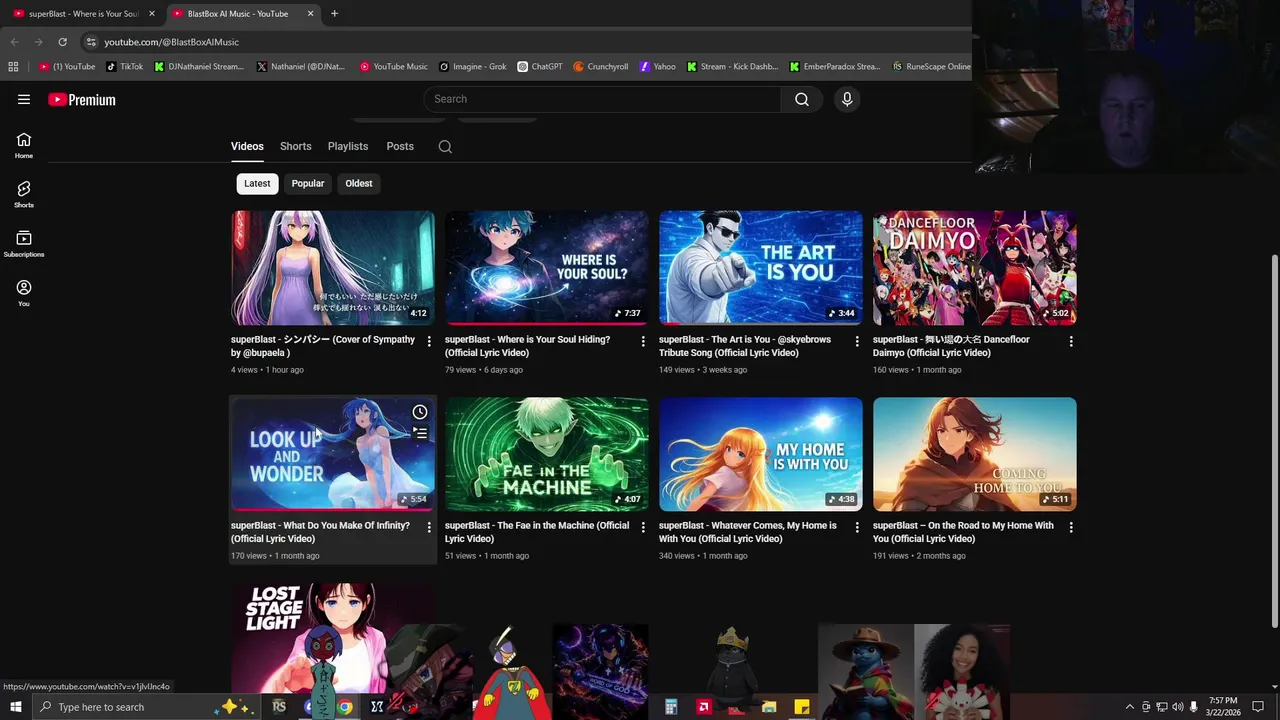This screenshot has height=720, width=1280.
Task: Open TikTok bookmark
Action: 125,67
